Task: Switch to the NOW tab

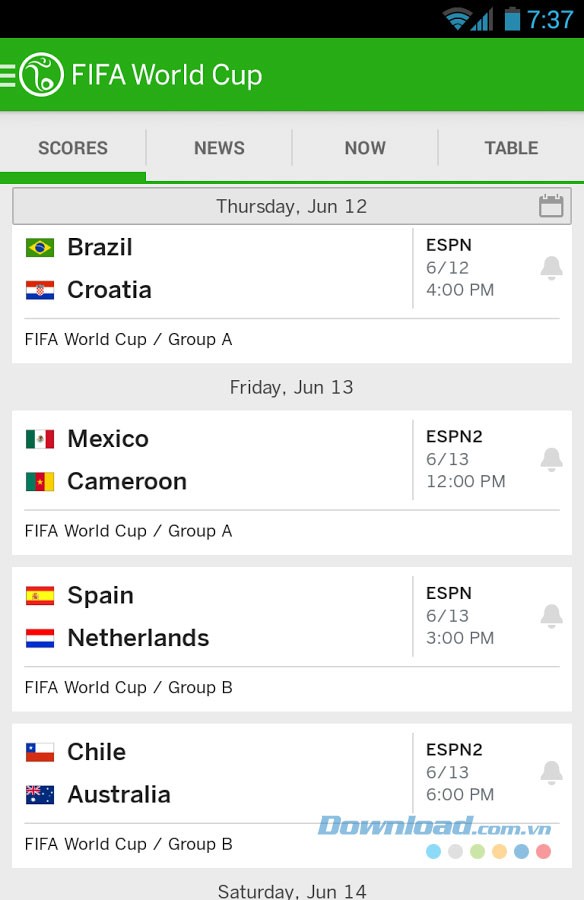Action: coord(364,148)
